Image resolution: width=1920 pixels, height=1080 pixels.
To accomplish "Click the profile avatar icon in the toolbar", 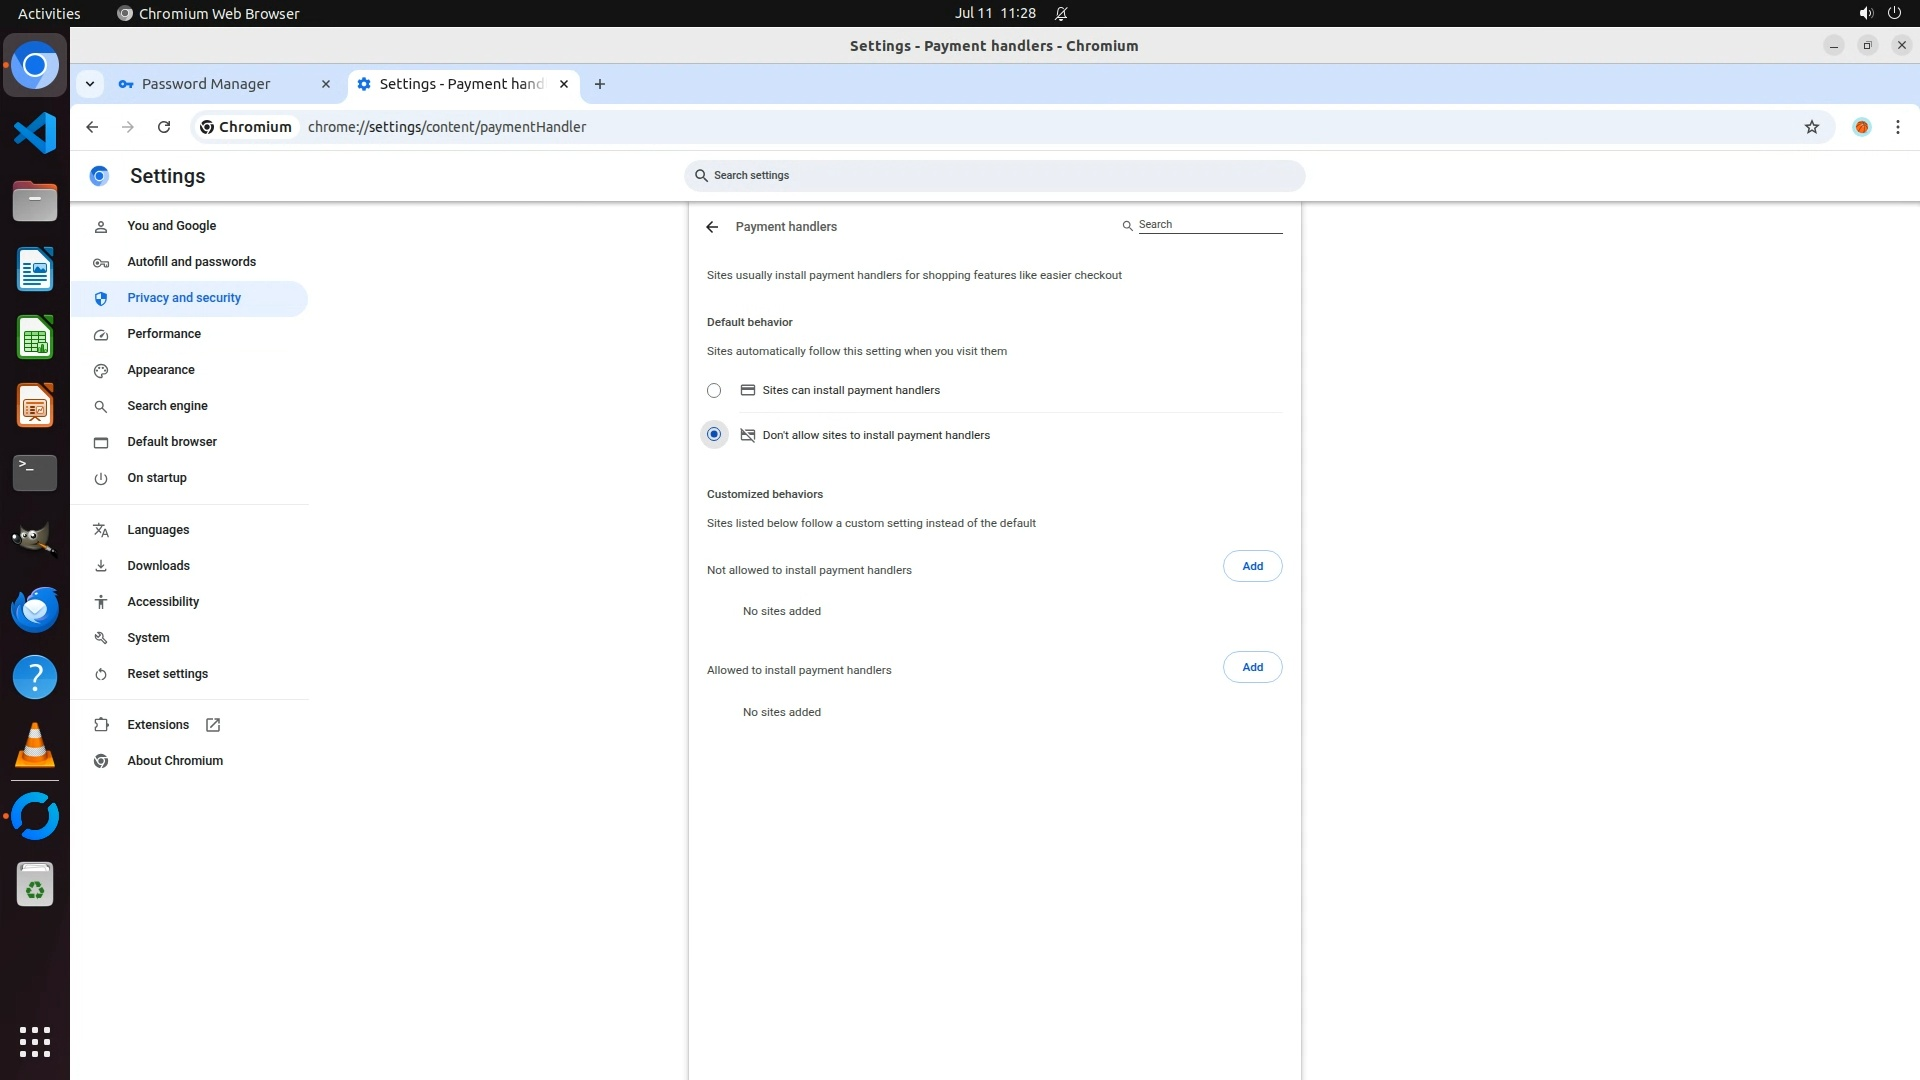I will tap(1861, 127).
